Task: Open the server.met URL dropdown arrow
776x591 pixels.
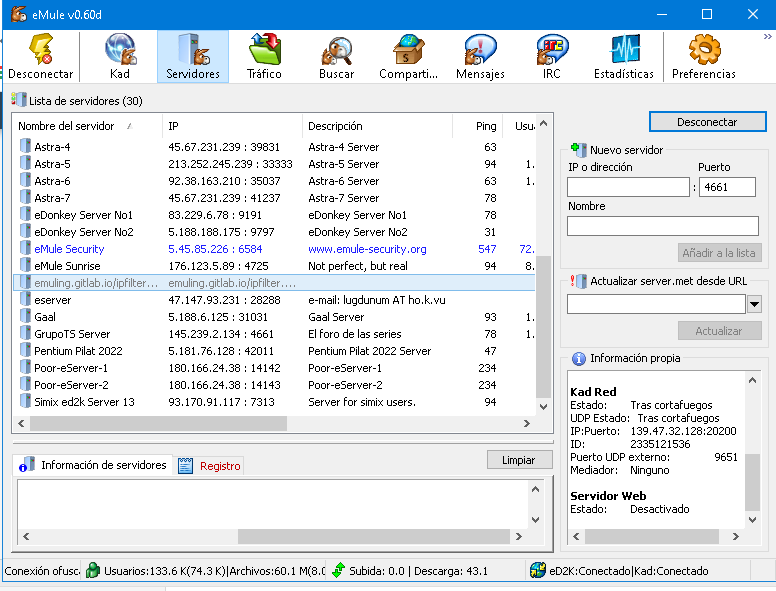Action: (754, 304)
